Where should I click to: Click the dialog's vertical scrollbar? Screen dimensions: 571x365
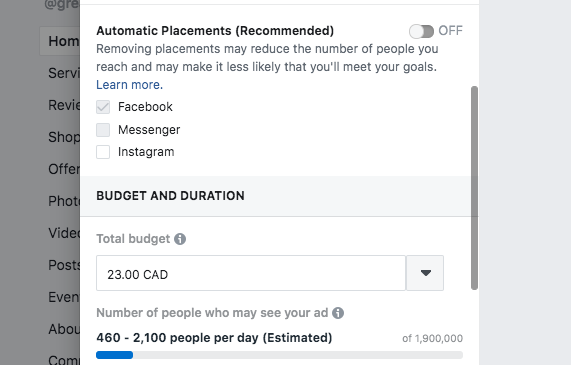(474, 188)
